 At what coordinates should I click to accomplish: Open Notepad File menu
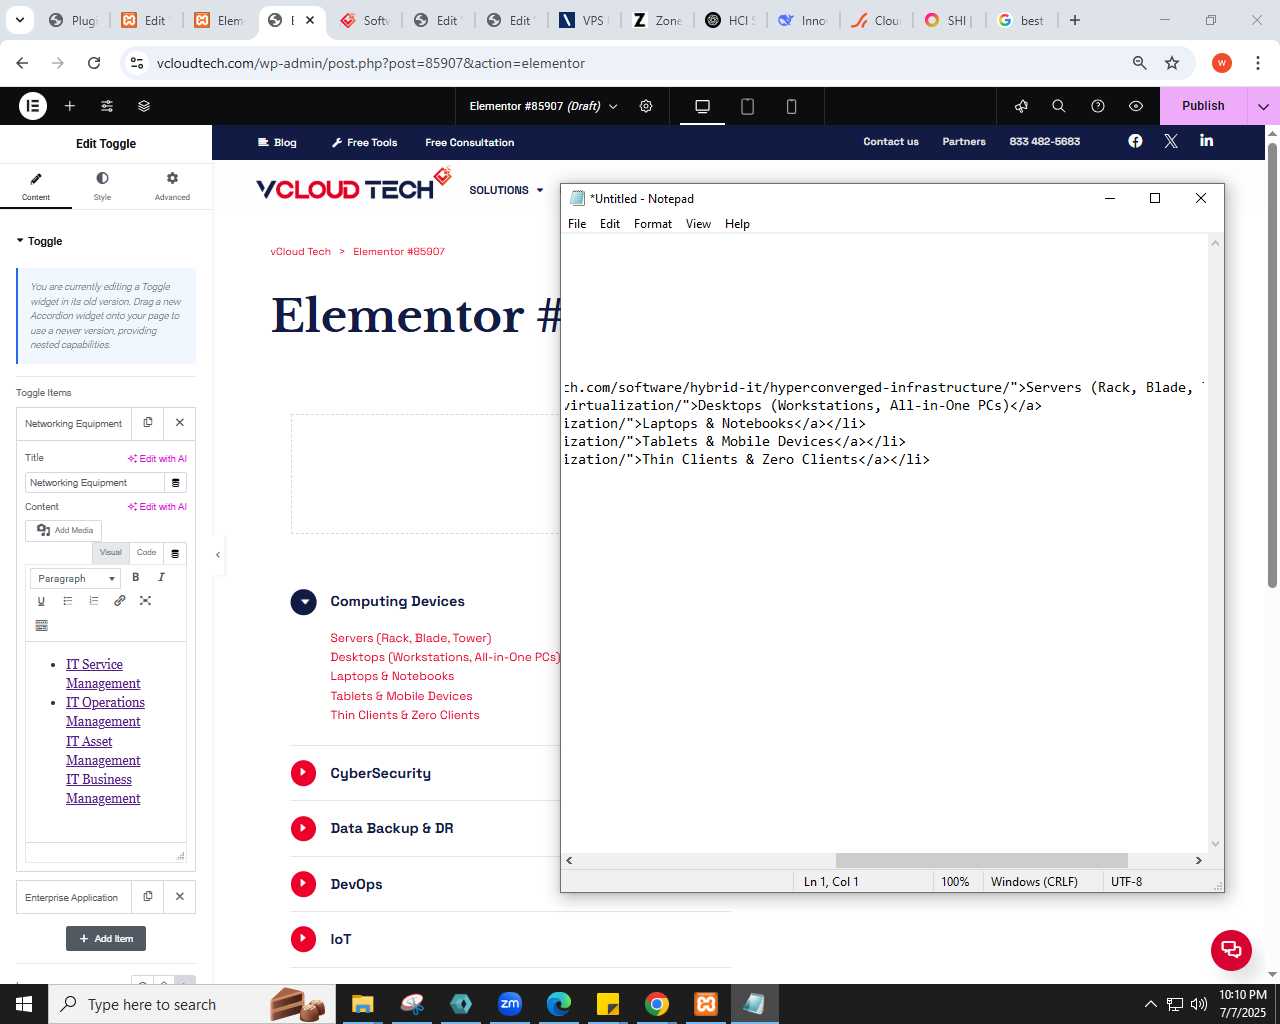pyautogui.click(x=577, y=224)
